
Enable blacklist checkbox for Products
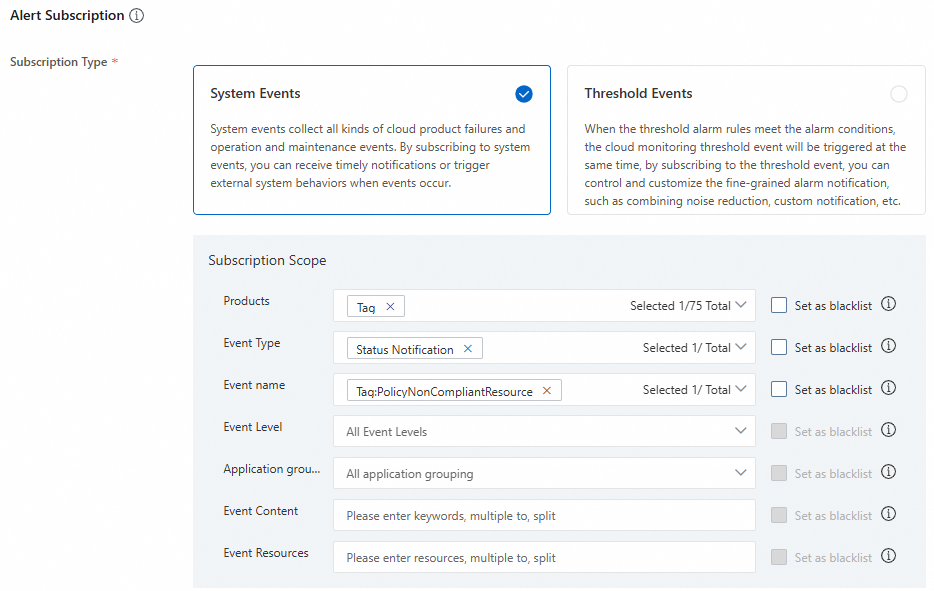tap(779, 306)
